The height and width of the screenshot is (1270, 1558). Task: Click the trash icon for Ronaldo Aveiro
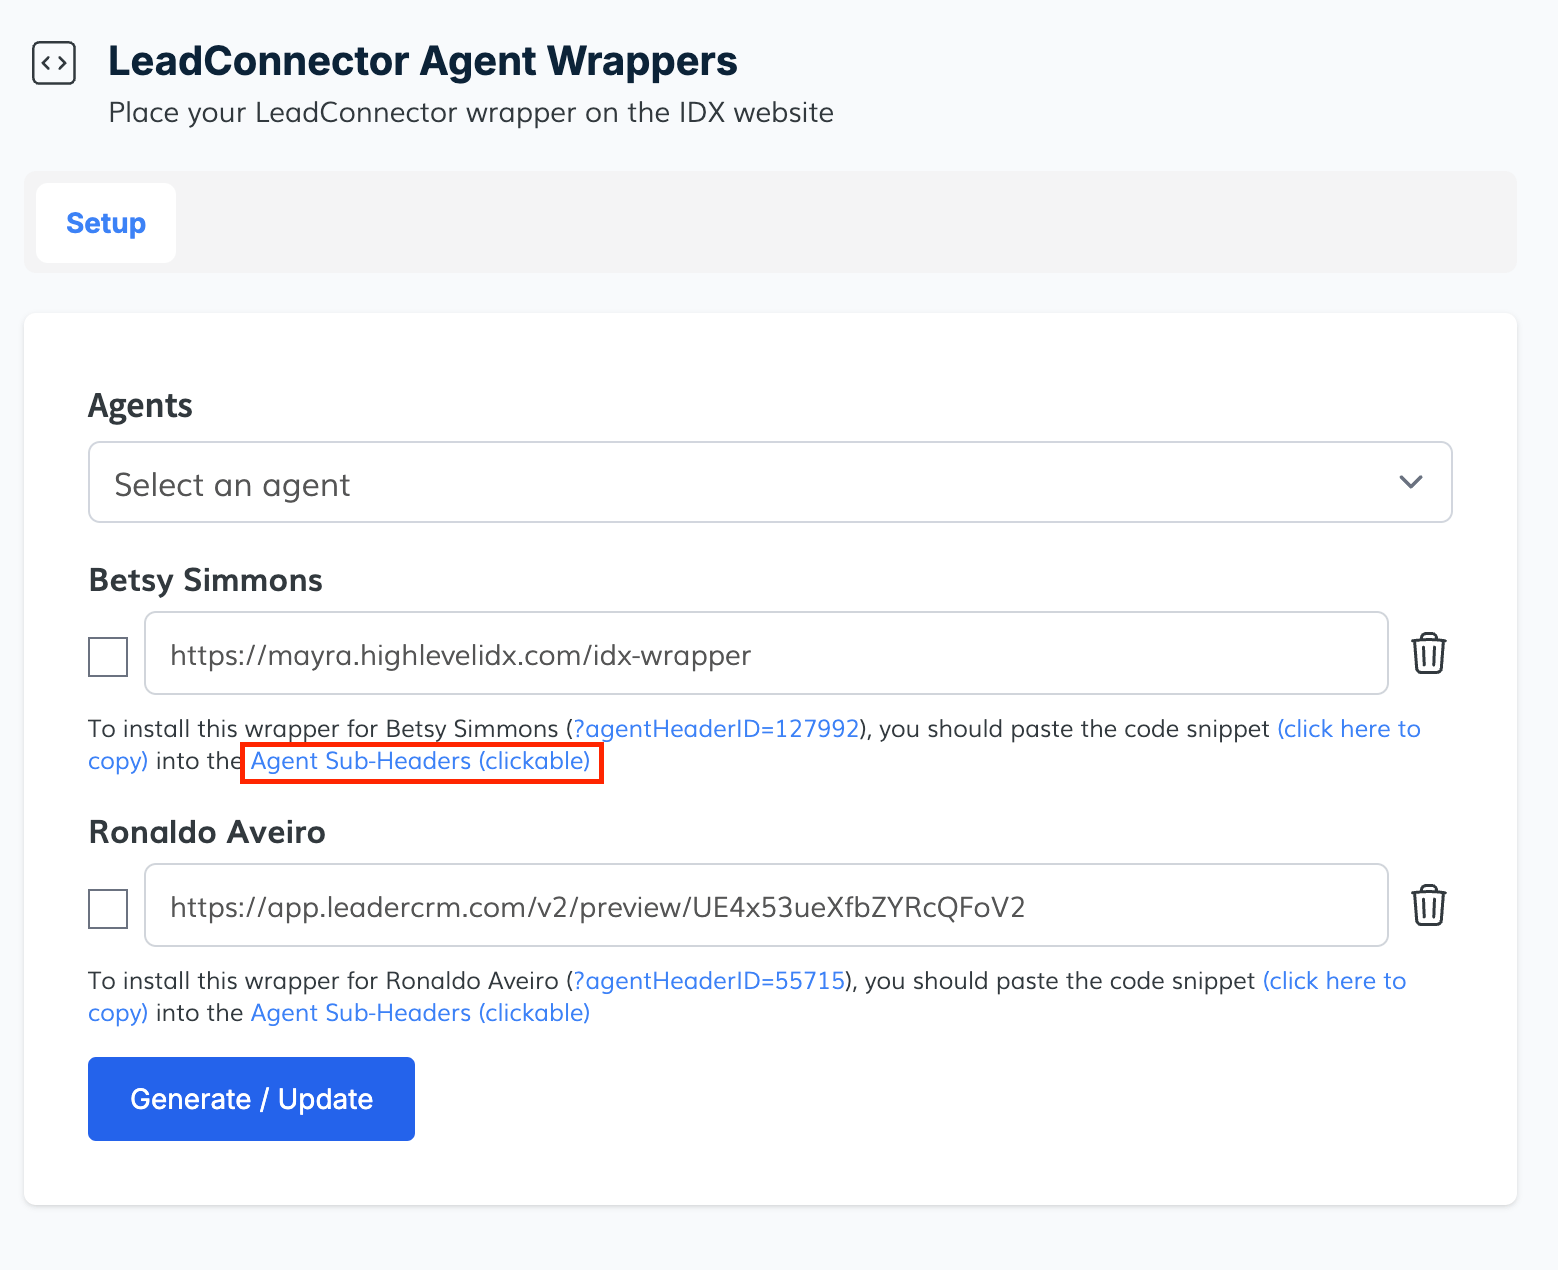[1428, 906]
